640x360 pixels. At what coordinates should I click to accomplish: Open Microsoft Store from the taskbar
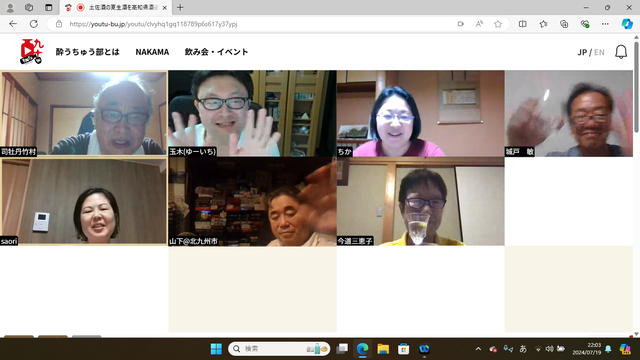tap(403, 349)
